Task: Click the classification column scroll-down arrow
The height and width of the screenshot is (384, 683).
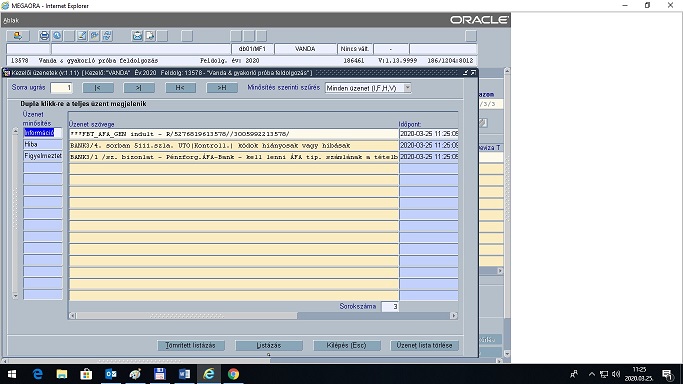Action: click(x=15, y=296)
